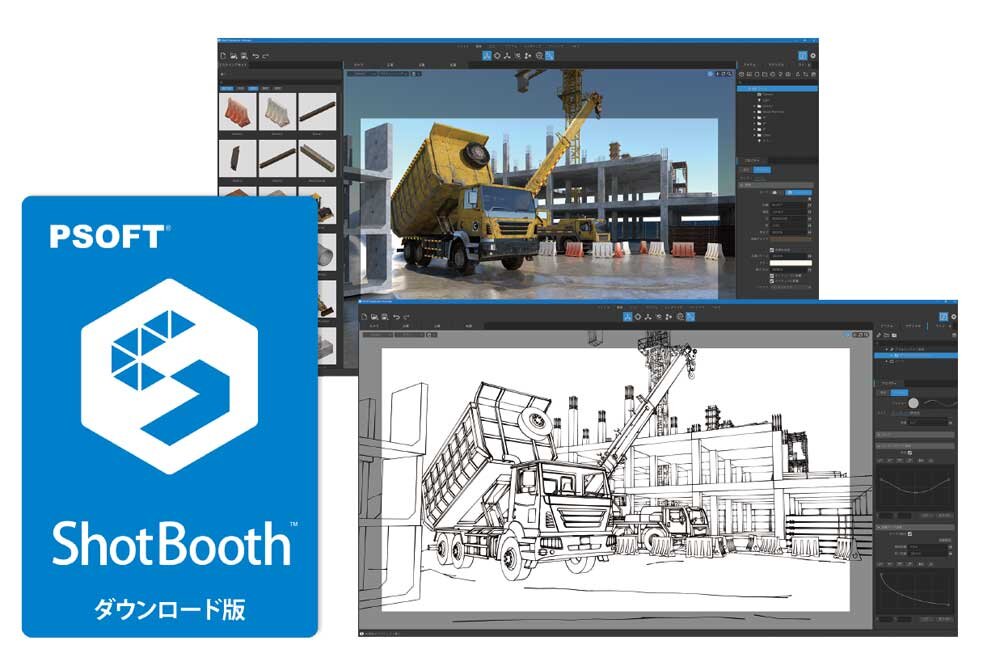The width and height of the screenshot is (1000, 653).
Task: Choose the second center toolbar tool in line-art window
Action: (x=638, y=317)
